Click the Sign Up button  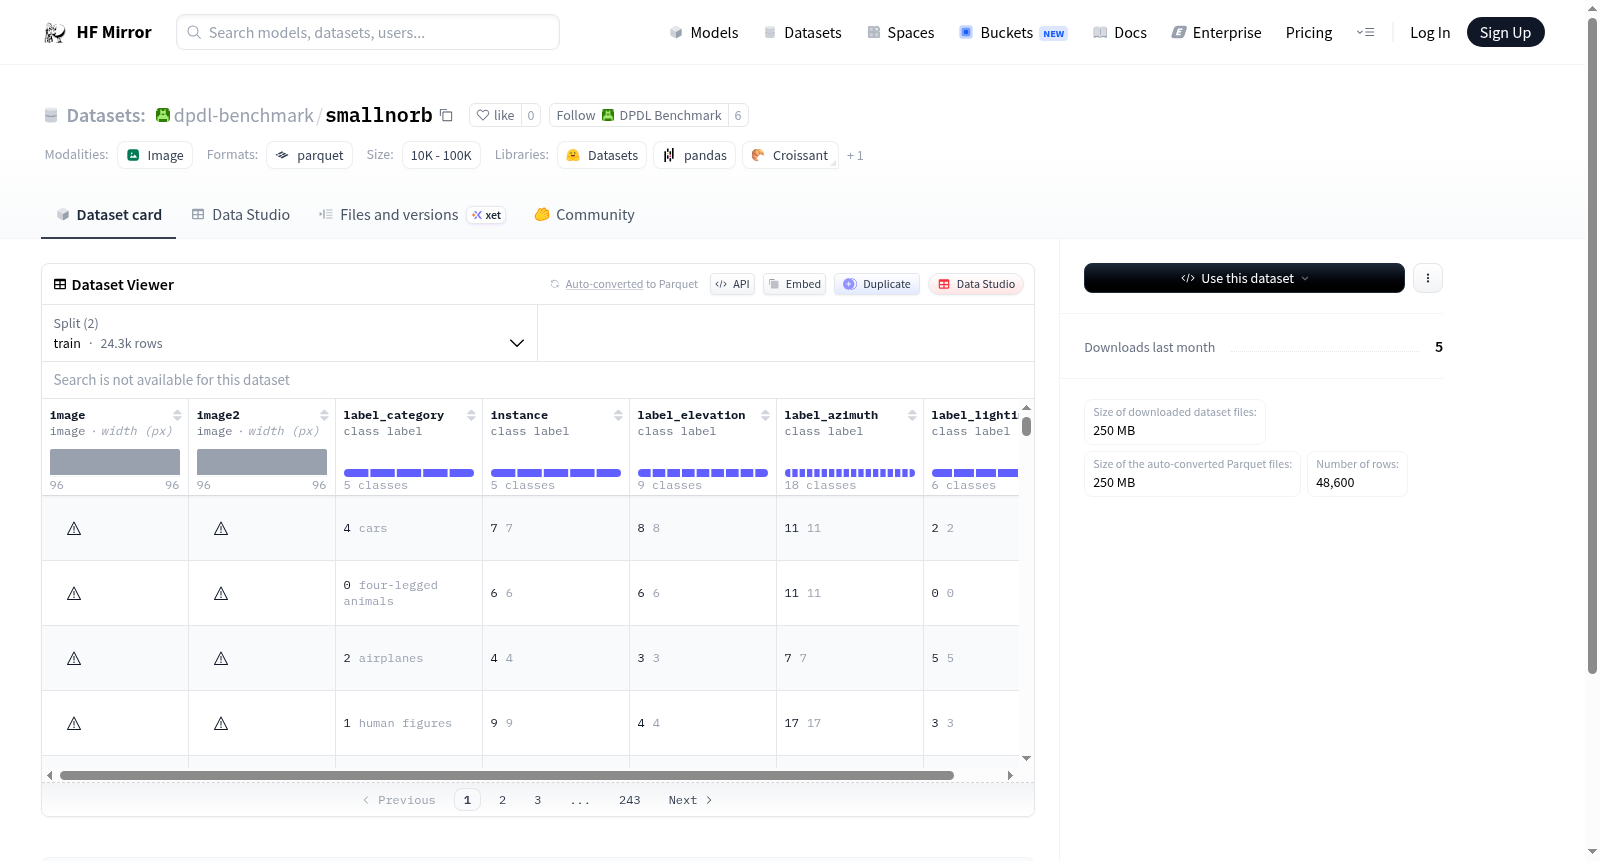point(1505,32)
